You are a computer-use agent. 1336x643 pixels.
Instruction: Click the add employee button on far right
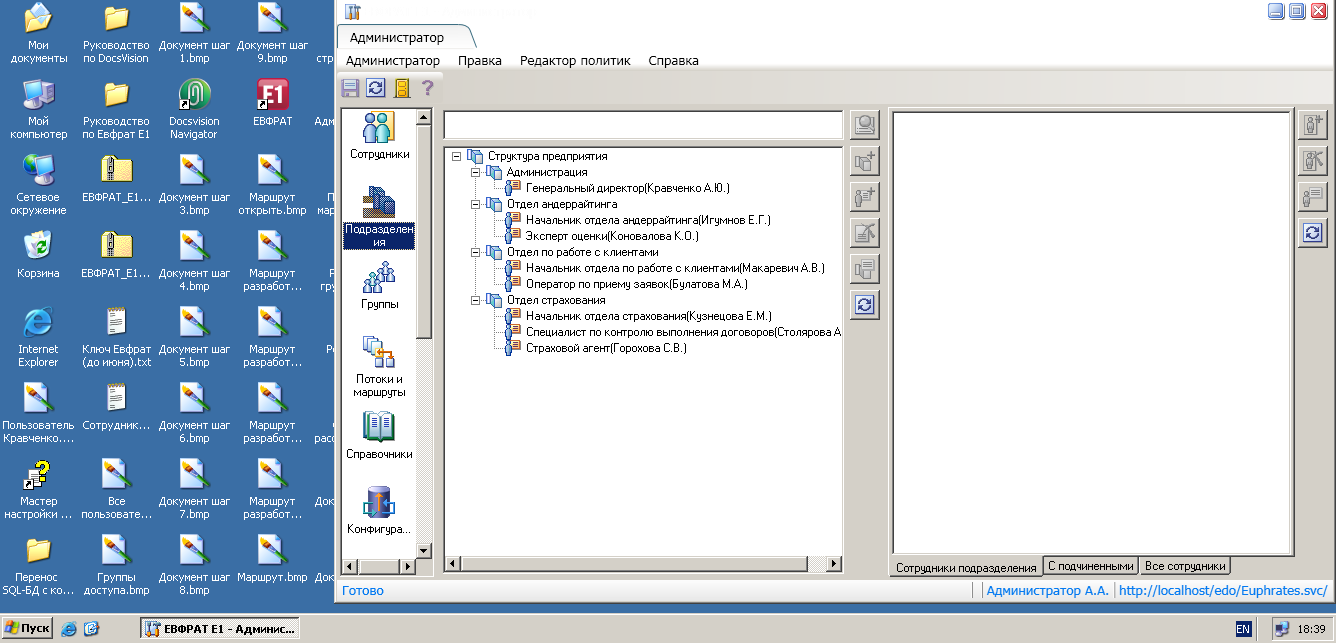coord(1313,125)
